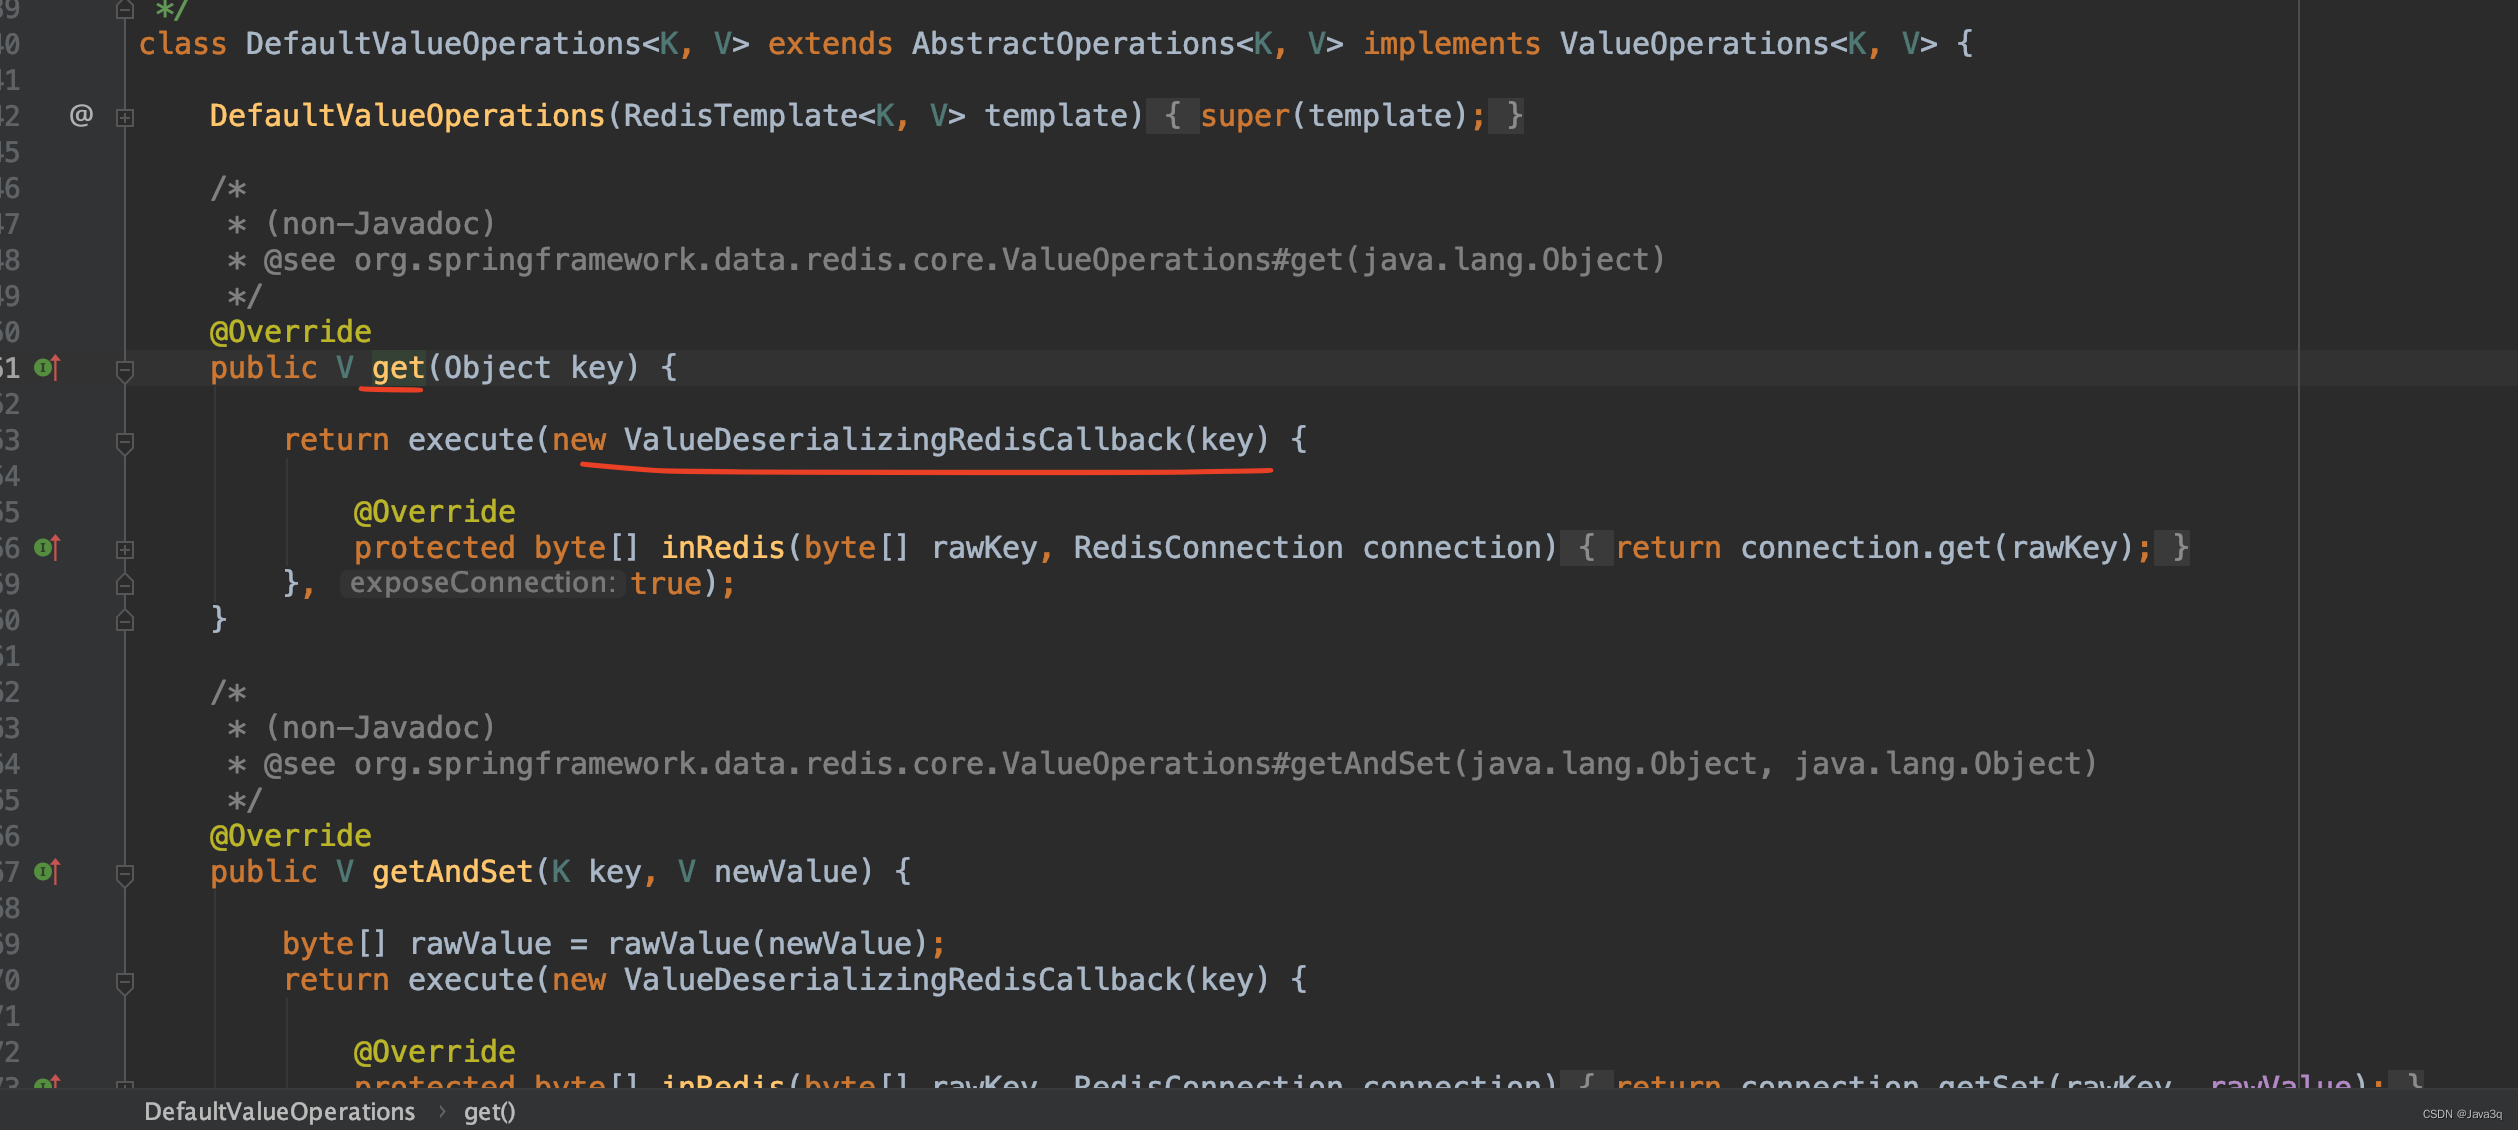Image resolution: width=2518 pixels, height=1130 pixels.
Task: Click the collapsed '{ super(template); }' folded region
Action: click(1334, 116)
